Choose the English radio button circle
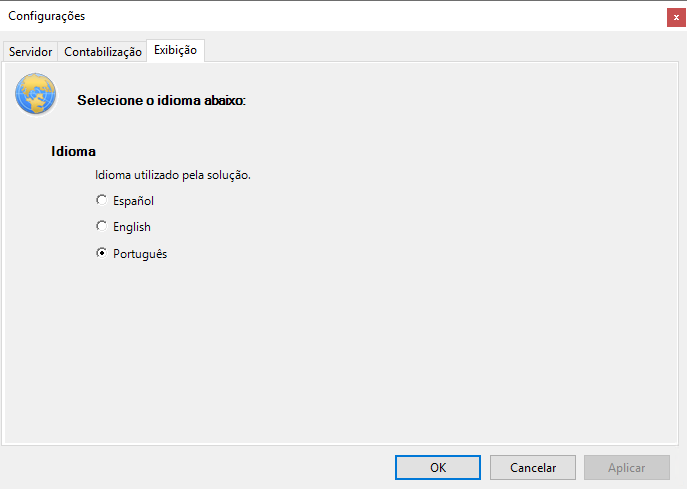Screen dimensions: 687x489 [x=101, y=226]
